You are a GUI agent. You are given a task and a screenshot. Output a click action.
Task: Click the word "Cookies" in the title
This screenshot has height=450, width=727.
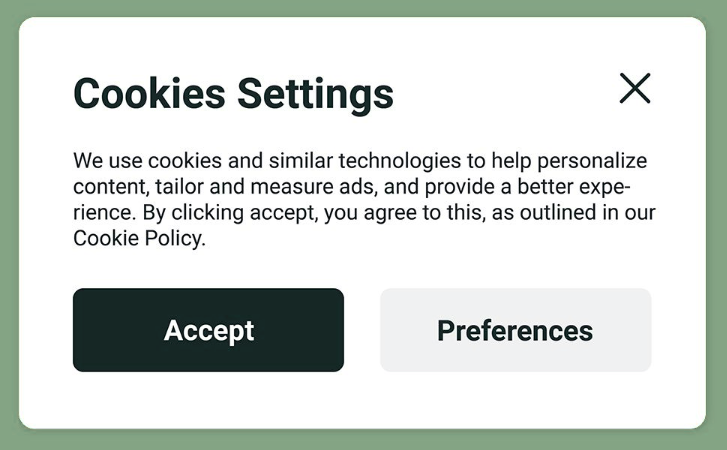tap(149, 94)
